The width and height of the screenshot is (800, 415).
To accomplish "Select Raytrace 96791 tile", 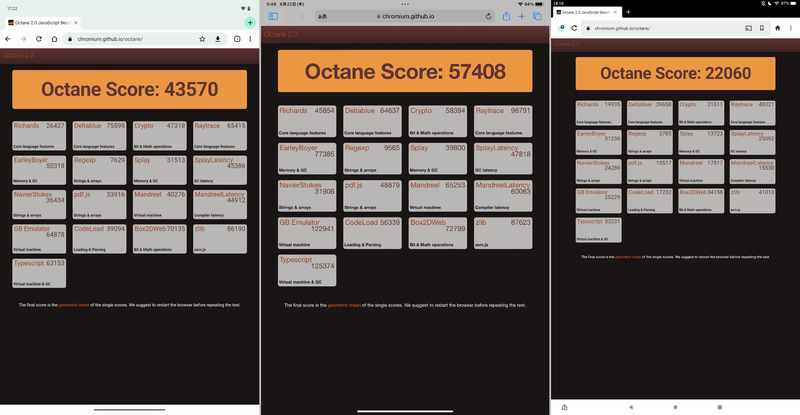I will point(503,121).
